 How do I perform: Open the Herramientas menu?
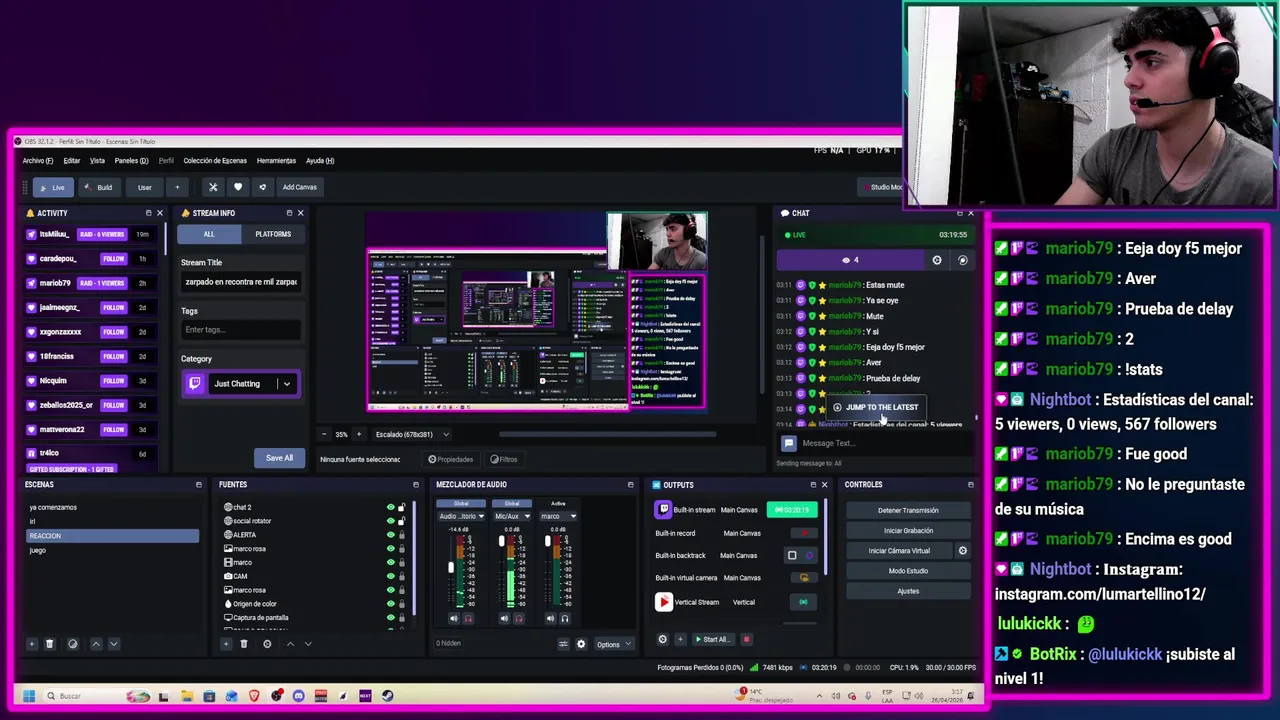pos(276,160)
